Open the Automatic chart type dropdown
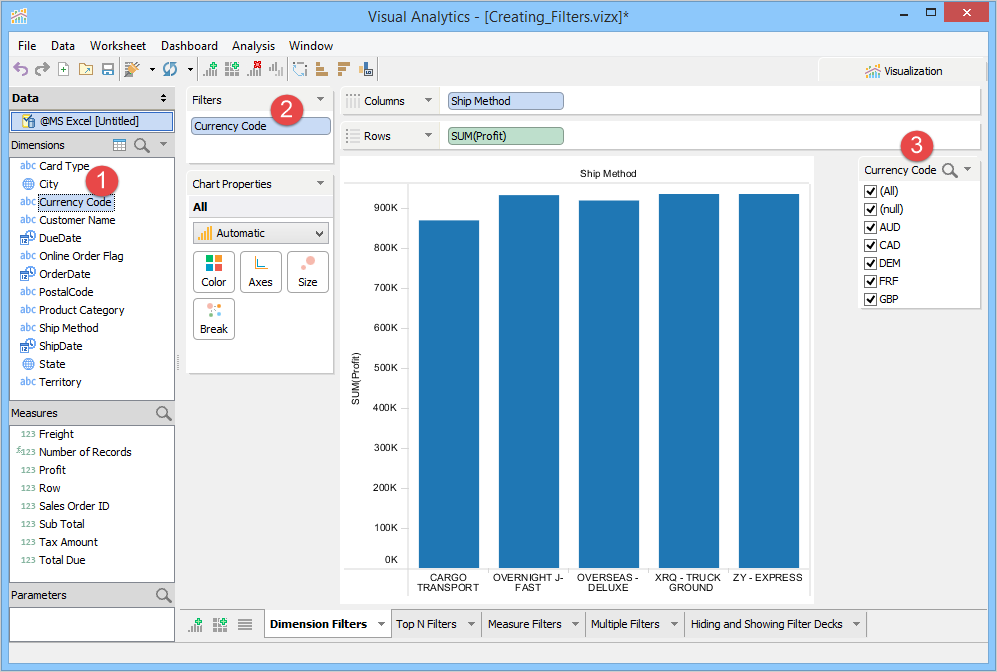997x672 pixels. [260, 233]
